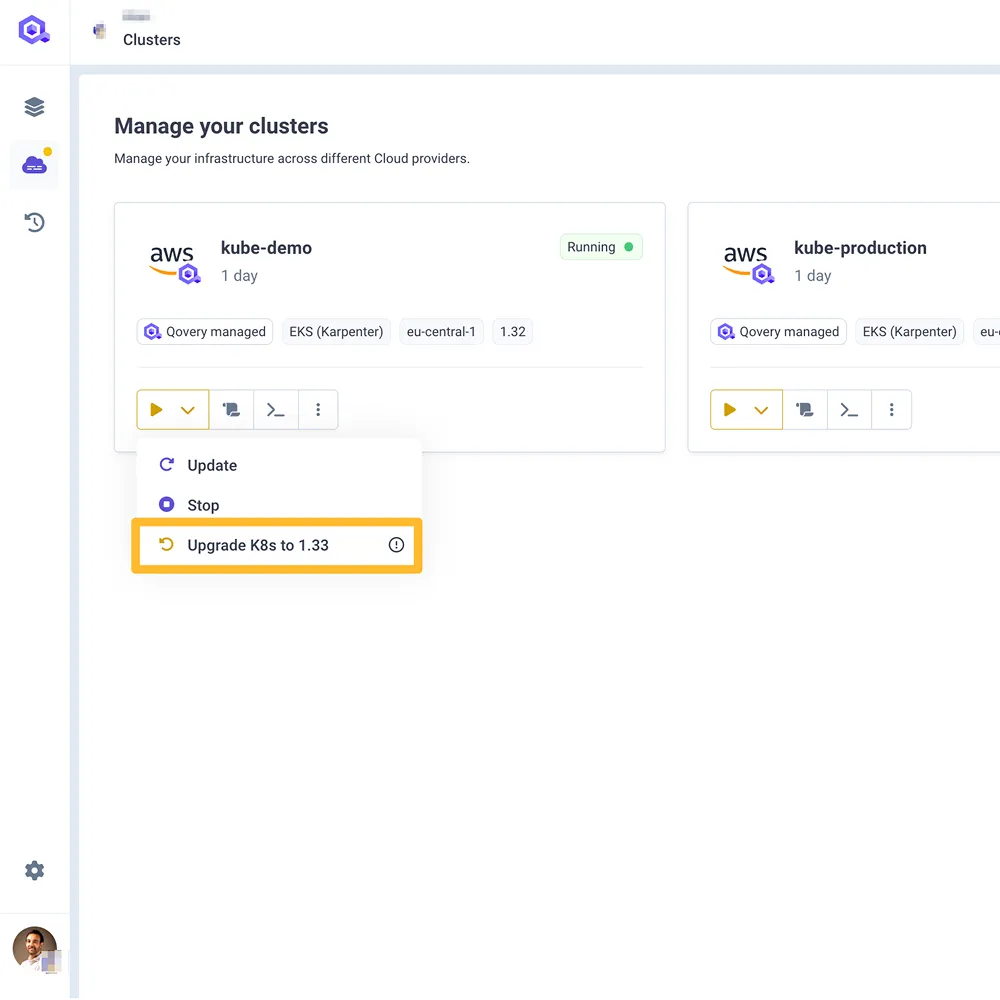The height and width of the screenshot is (1000, 1000).
Task: Click kube-demo 1 day age text
Action: tap(239, 276)
